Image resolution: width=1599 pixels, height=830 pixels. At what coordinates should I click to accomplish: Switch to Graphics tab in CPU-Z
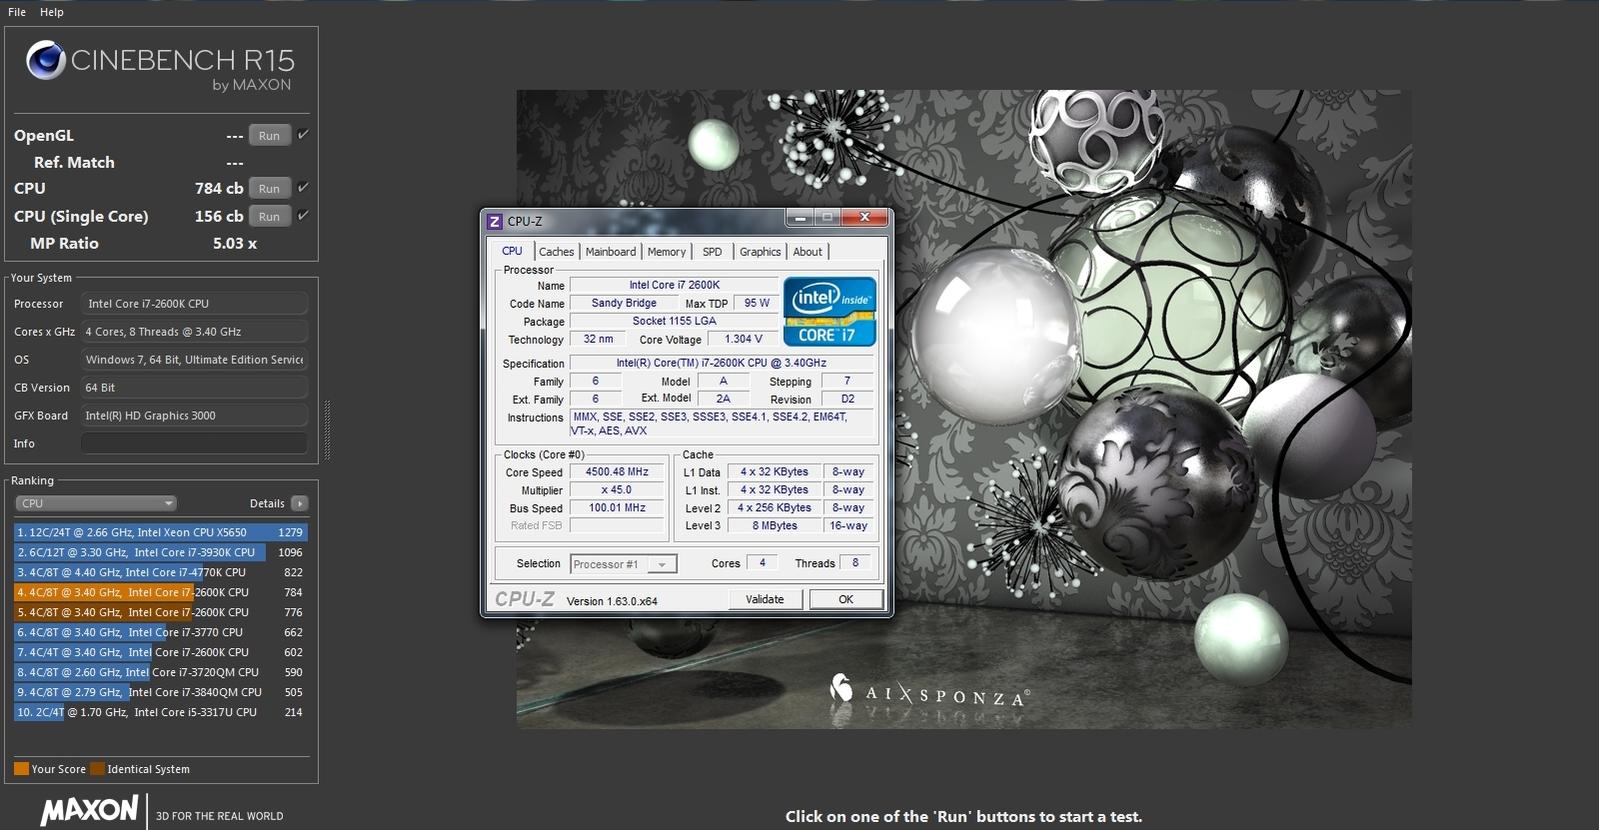[760, 252]
